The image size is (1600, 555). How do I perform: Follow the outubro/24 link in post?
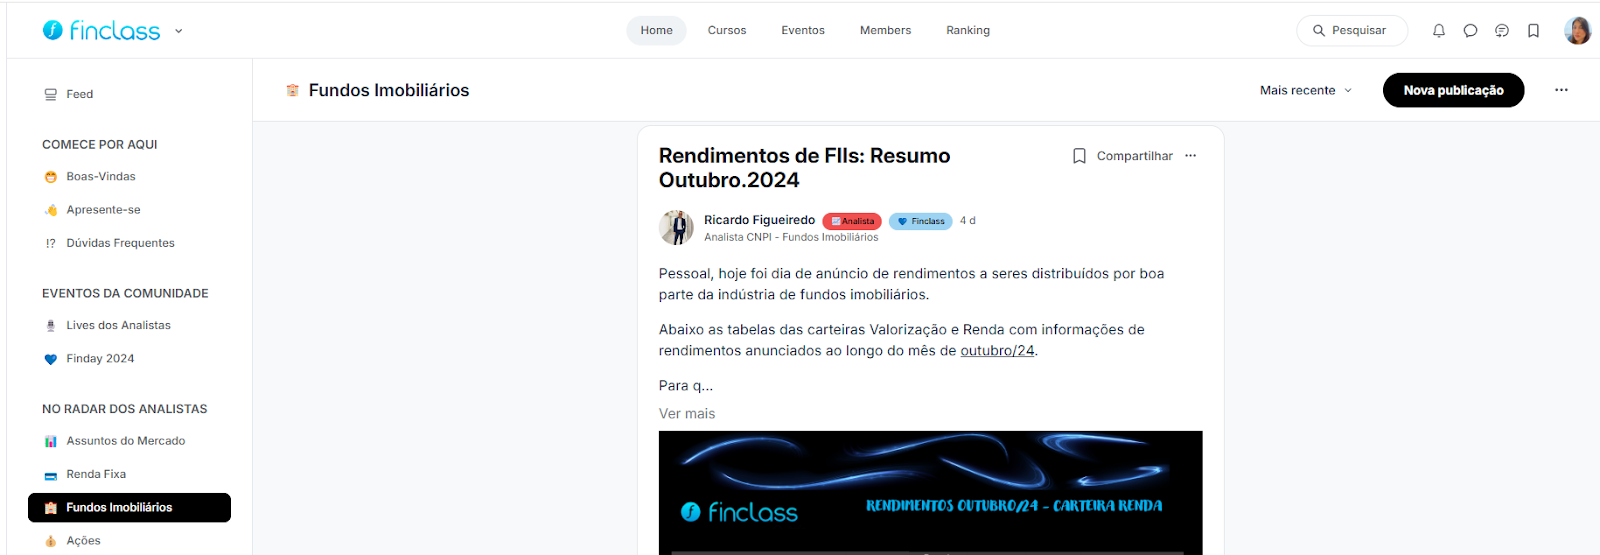tap(997, 351)
